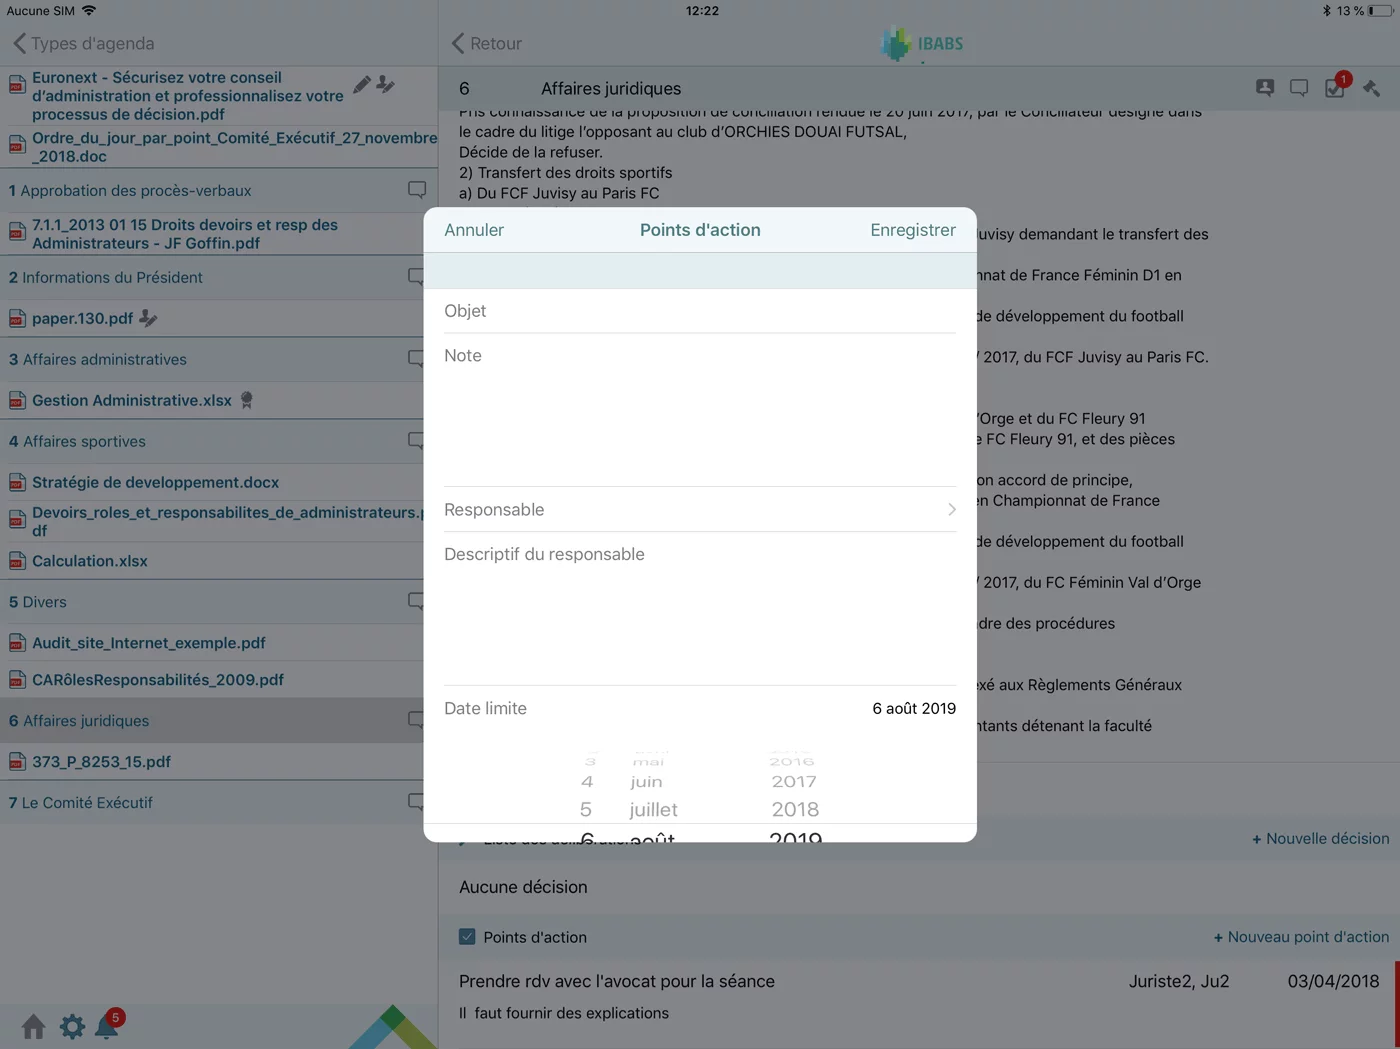Add item via + Nouvelle décision

1320,839
